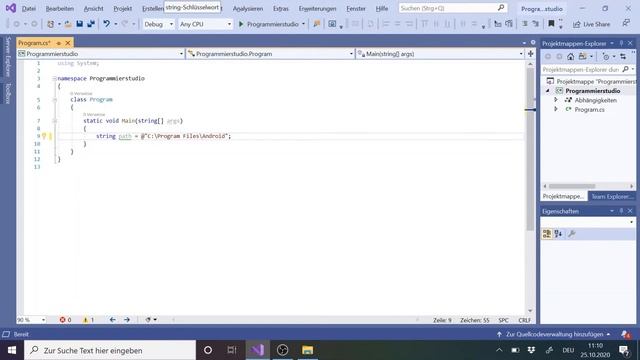Click the feedback icon at top right

[626, 24]
